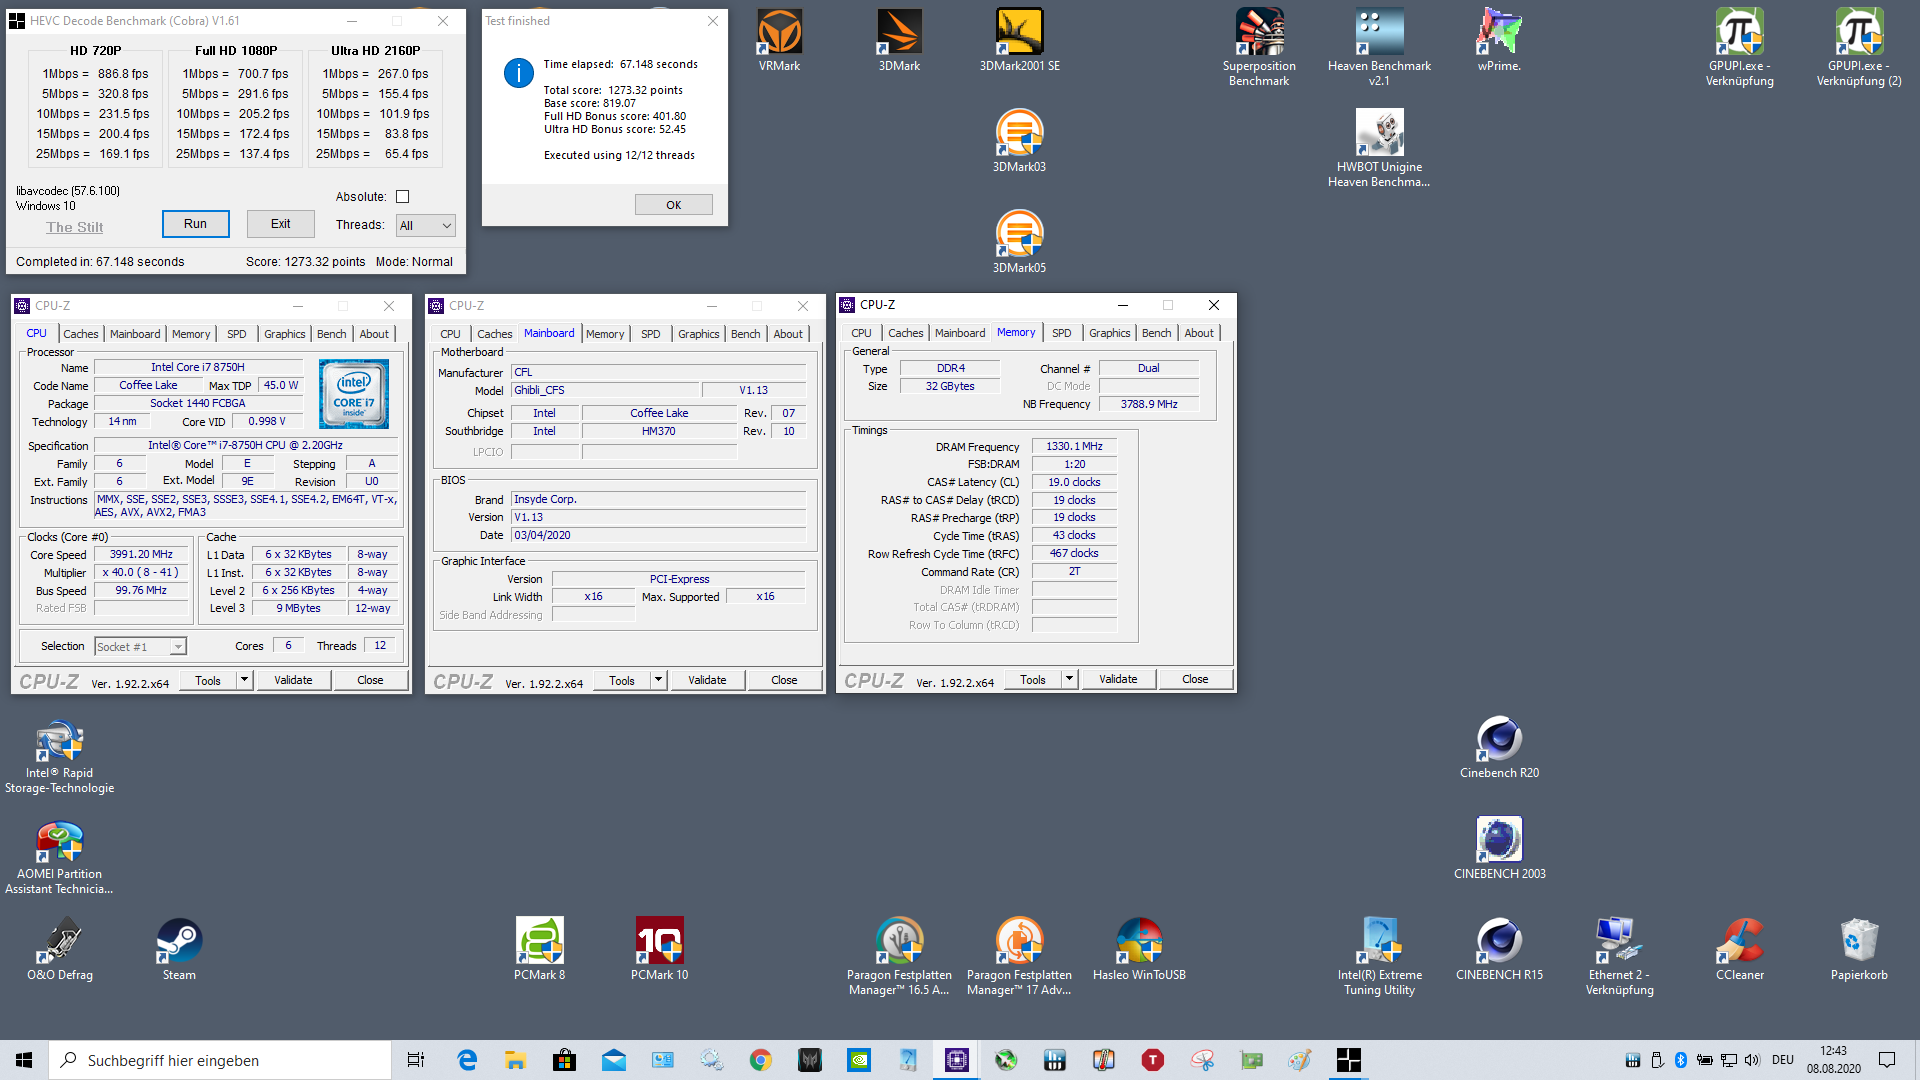Open the CINEBENCH 2003 icon
This screenshot has height=1080, width=1920.
(x=1499, y=848)
